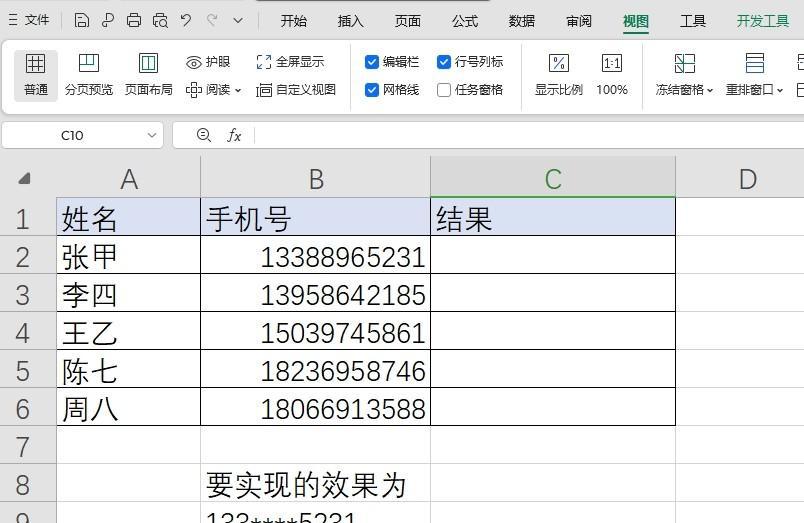Open the 重排窗口 dropdown

pos(754,75)
